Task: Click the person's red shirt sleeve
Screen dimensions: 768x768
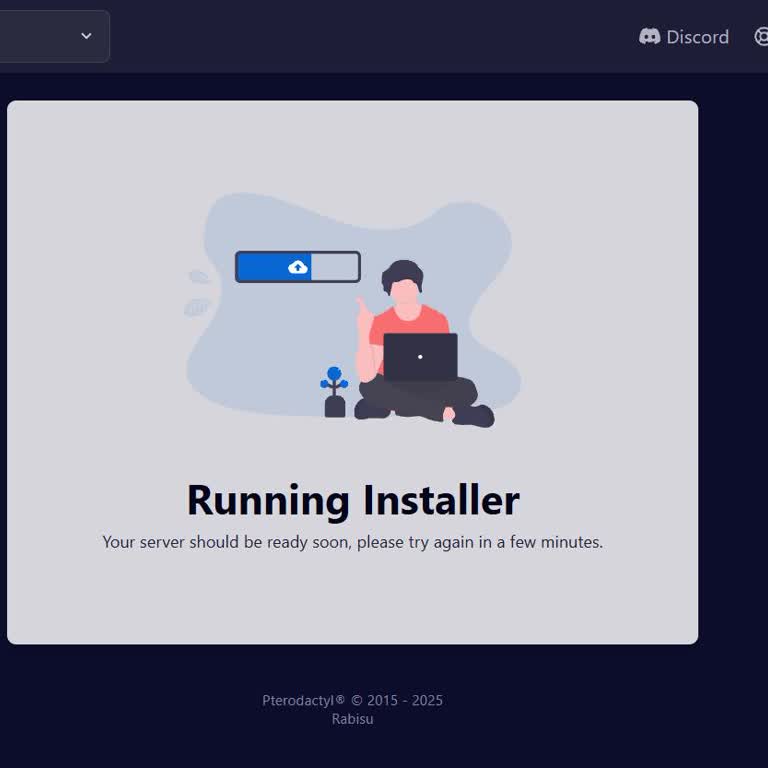Action: [437, 320]
